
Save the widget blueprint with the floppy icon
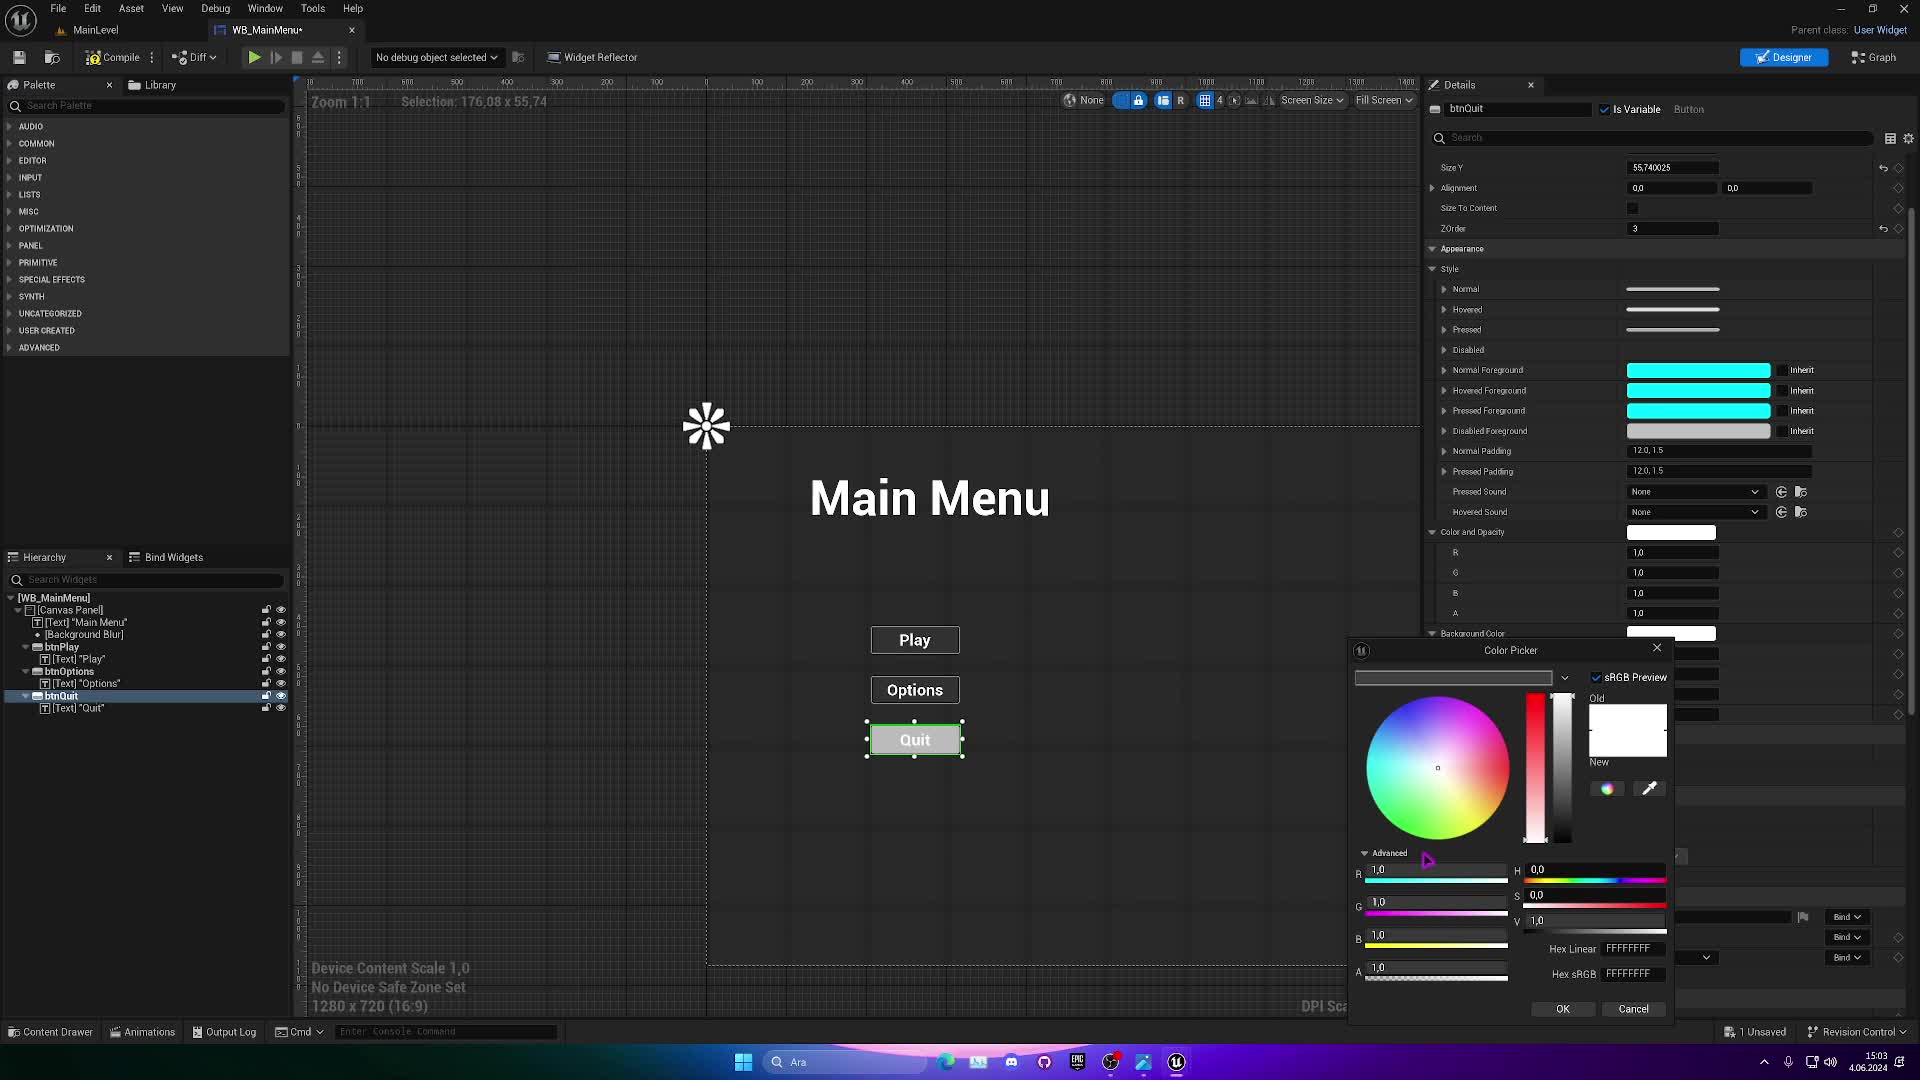19,57
